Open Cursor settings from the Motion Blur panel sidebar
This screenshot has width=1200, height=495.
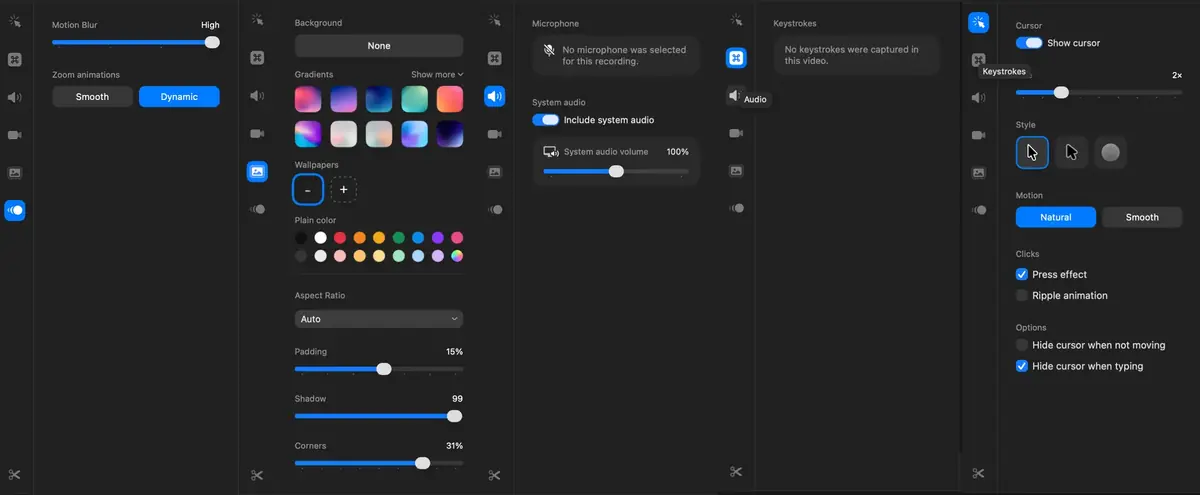[x=15, y=21]
